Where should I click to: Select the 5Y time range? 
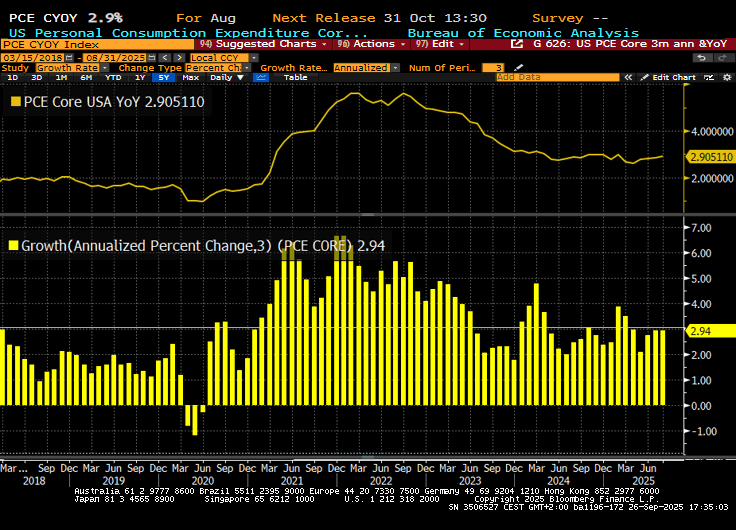[163, 77]
